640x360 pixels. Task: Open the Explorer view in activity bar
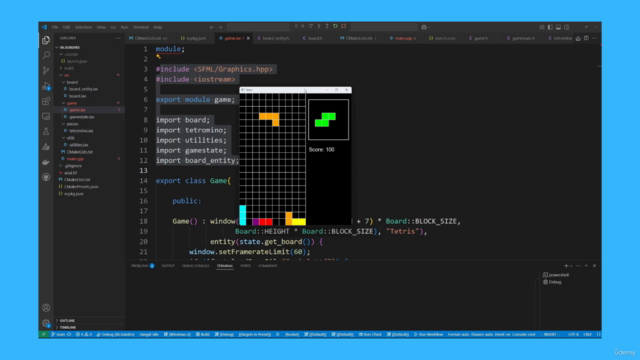pyautogui.click(x=46, y=40)
